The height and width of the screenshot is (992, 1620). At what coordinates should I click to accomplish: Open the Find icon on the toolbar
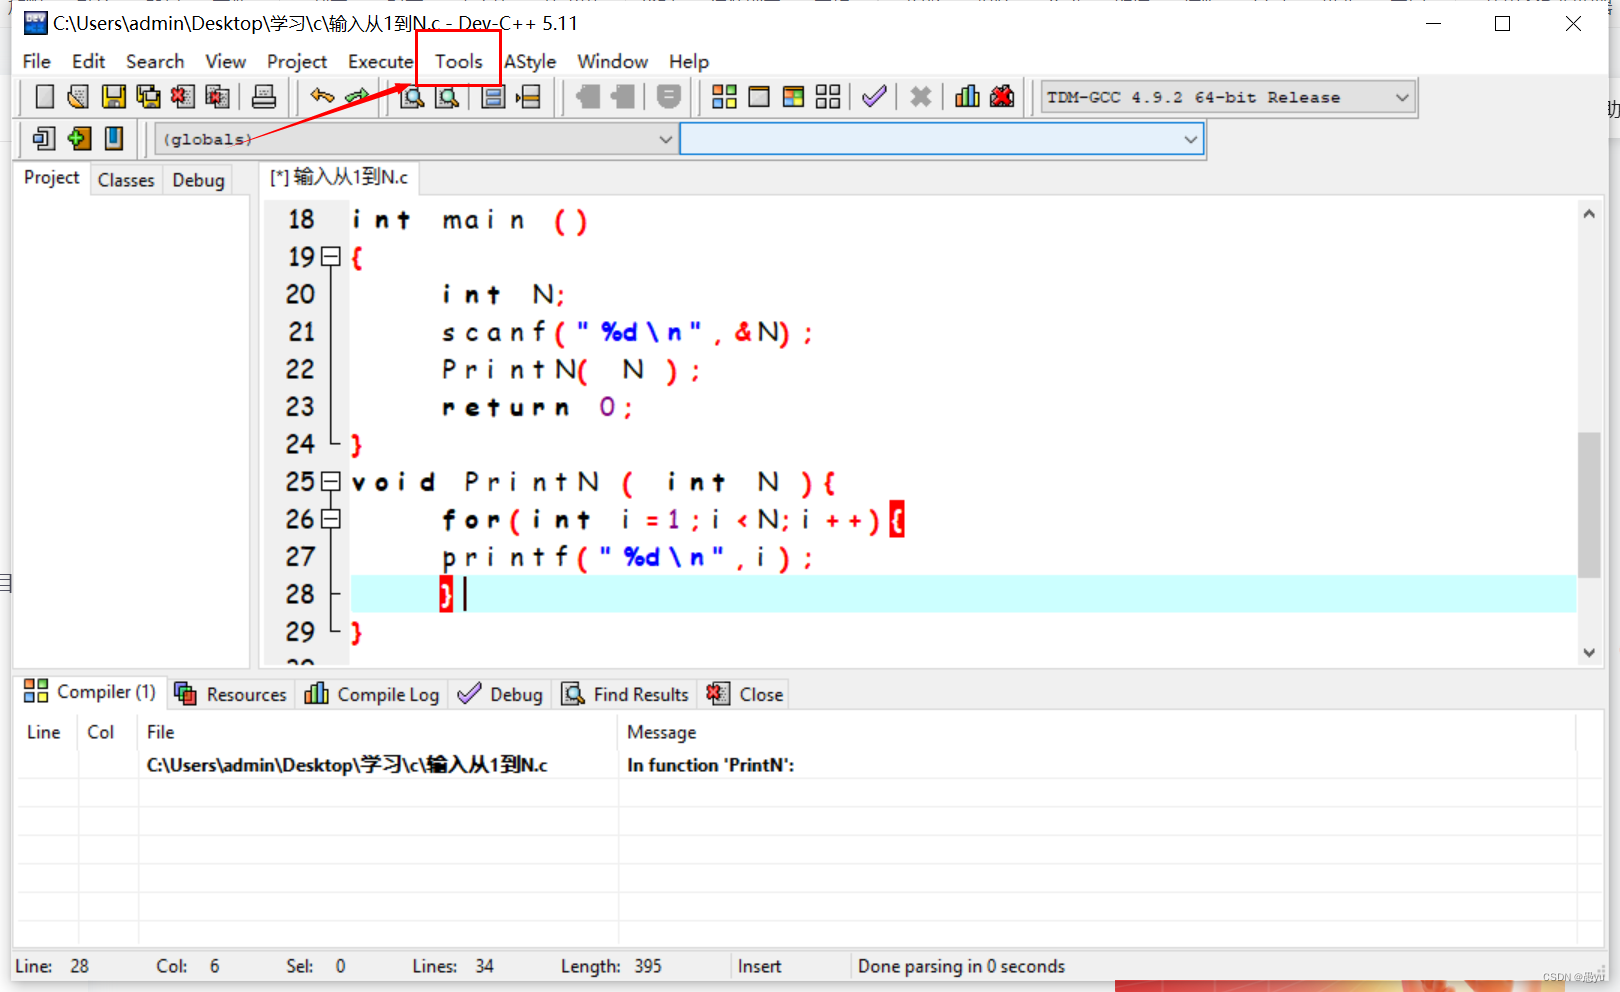(411, 96)
